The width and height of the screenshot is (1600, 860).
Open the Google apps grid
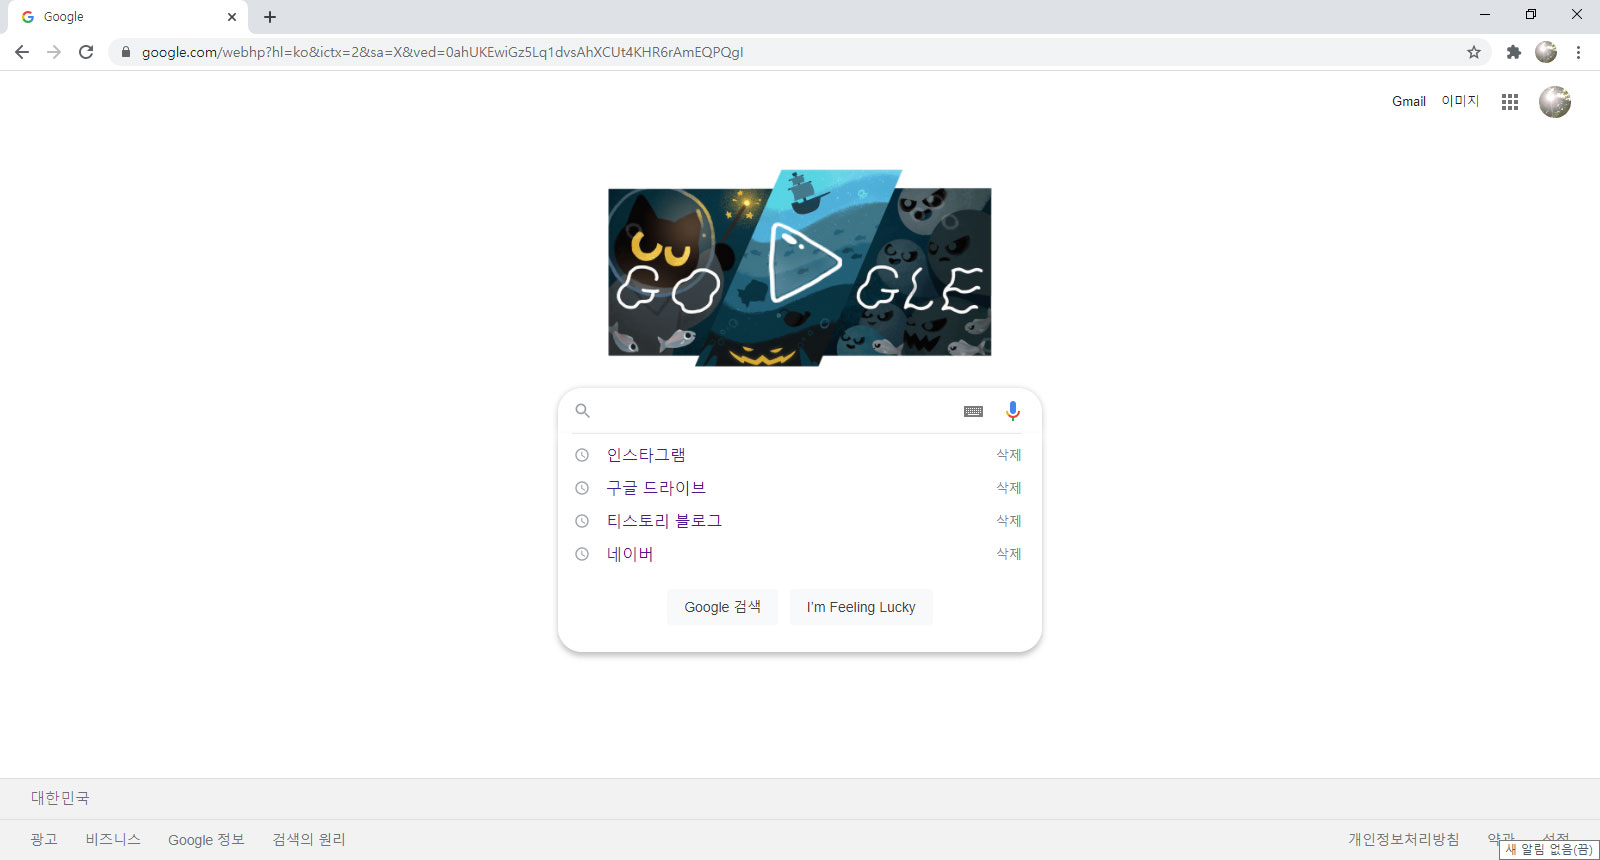click(x=1510, y=102)
